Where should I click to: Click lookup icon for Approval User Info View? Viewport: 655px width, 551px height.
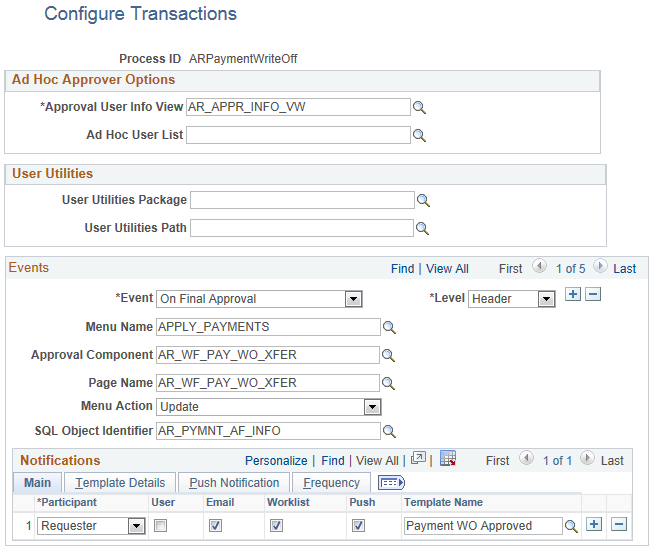421,108
